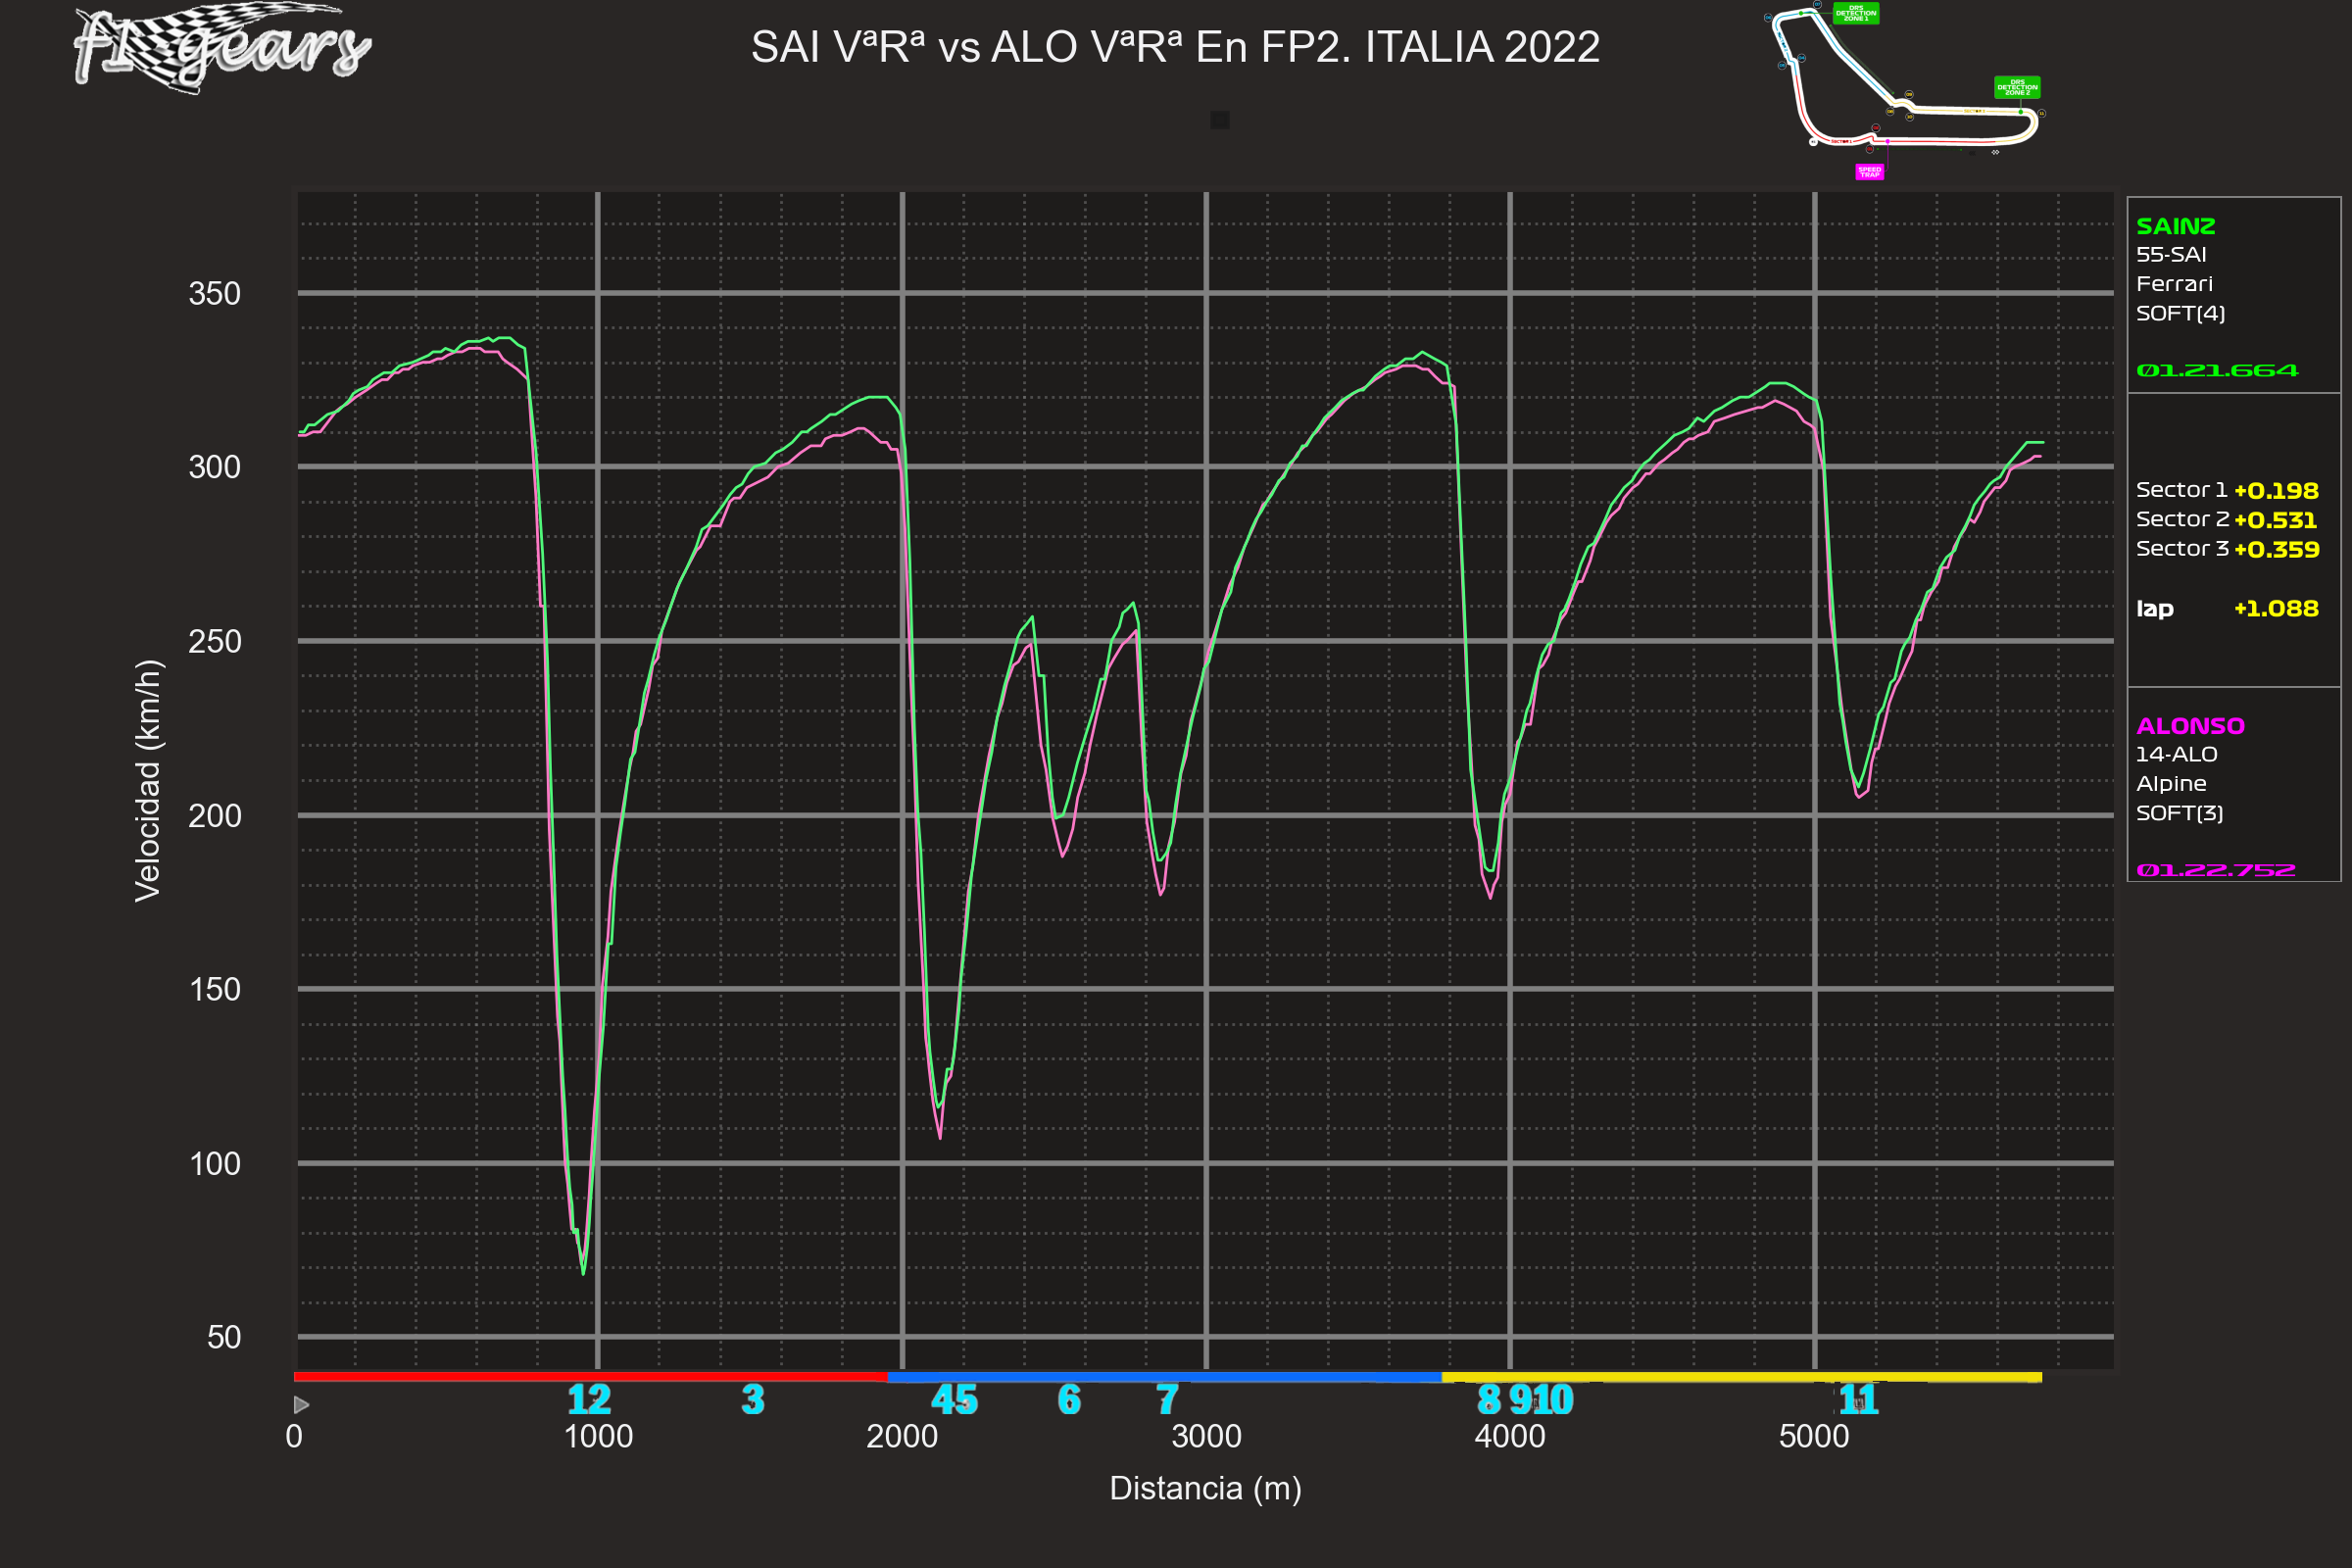Select turn 6 marker on the distance axis
Viewport: 2352px width, 1568px height.
coord(1069,1400)
